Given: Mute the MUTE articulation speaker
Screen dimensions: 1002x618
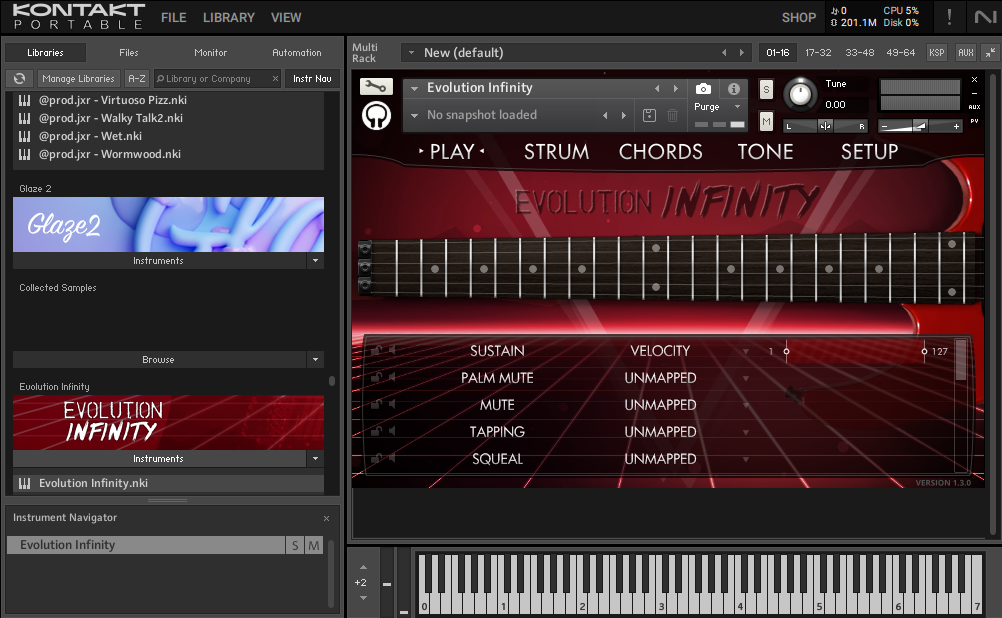Looking at the screenshot, I should pos(392,404).
